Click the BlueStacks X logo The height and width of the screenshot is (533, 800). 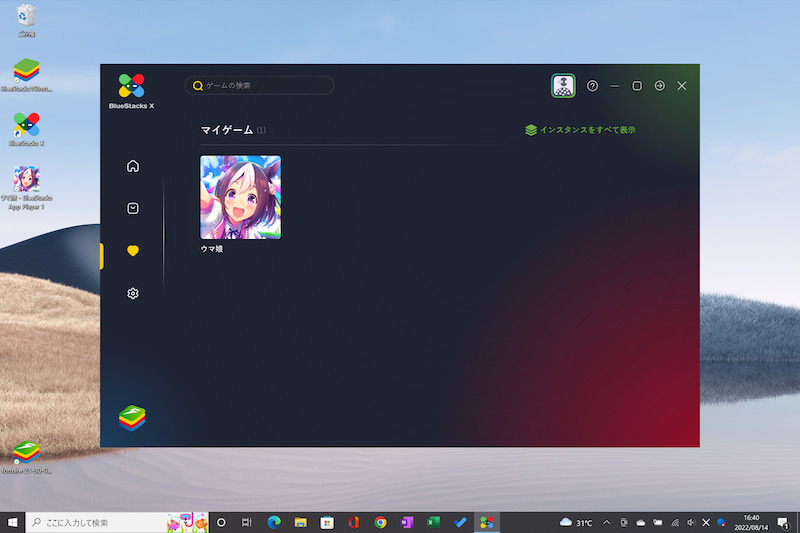131,86
